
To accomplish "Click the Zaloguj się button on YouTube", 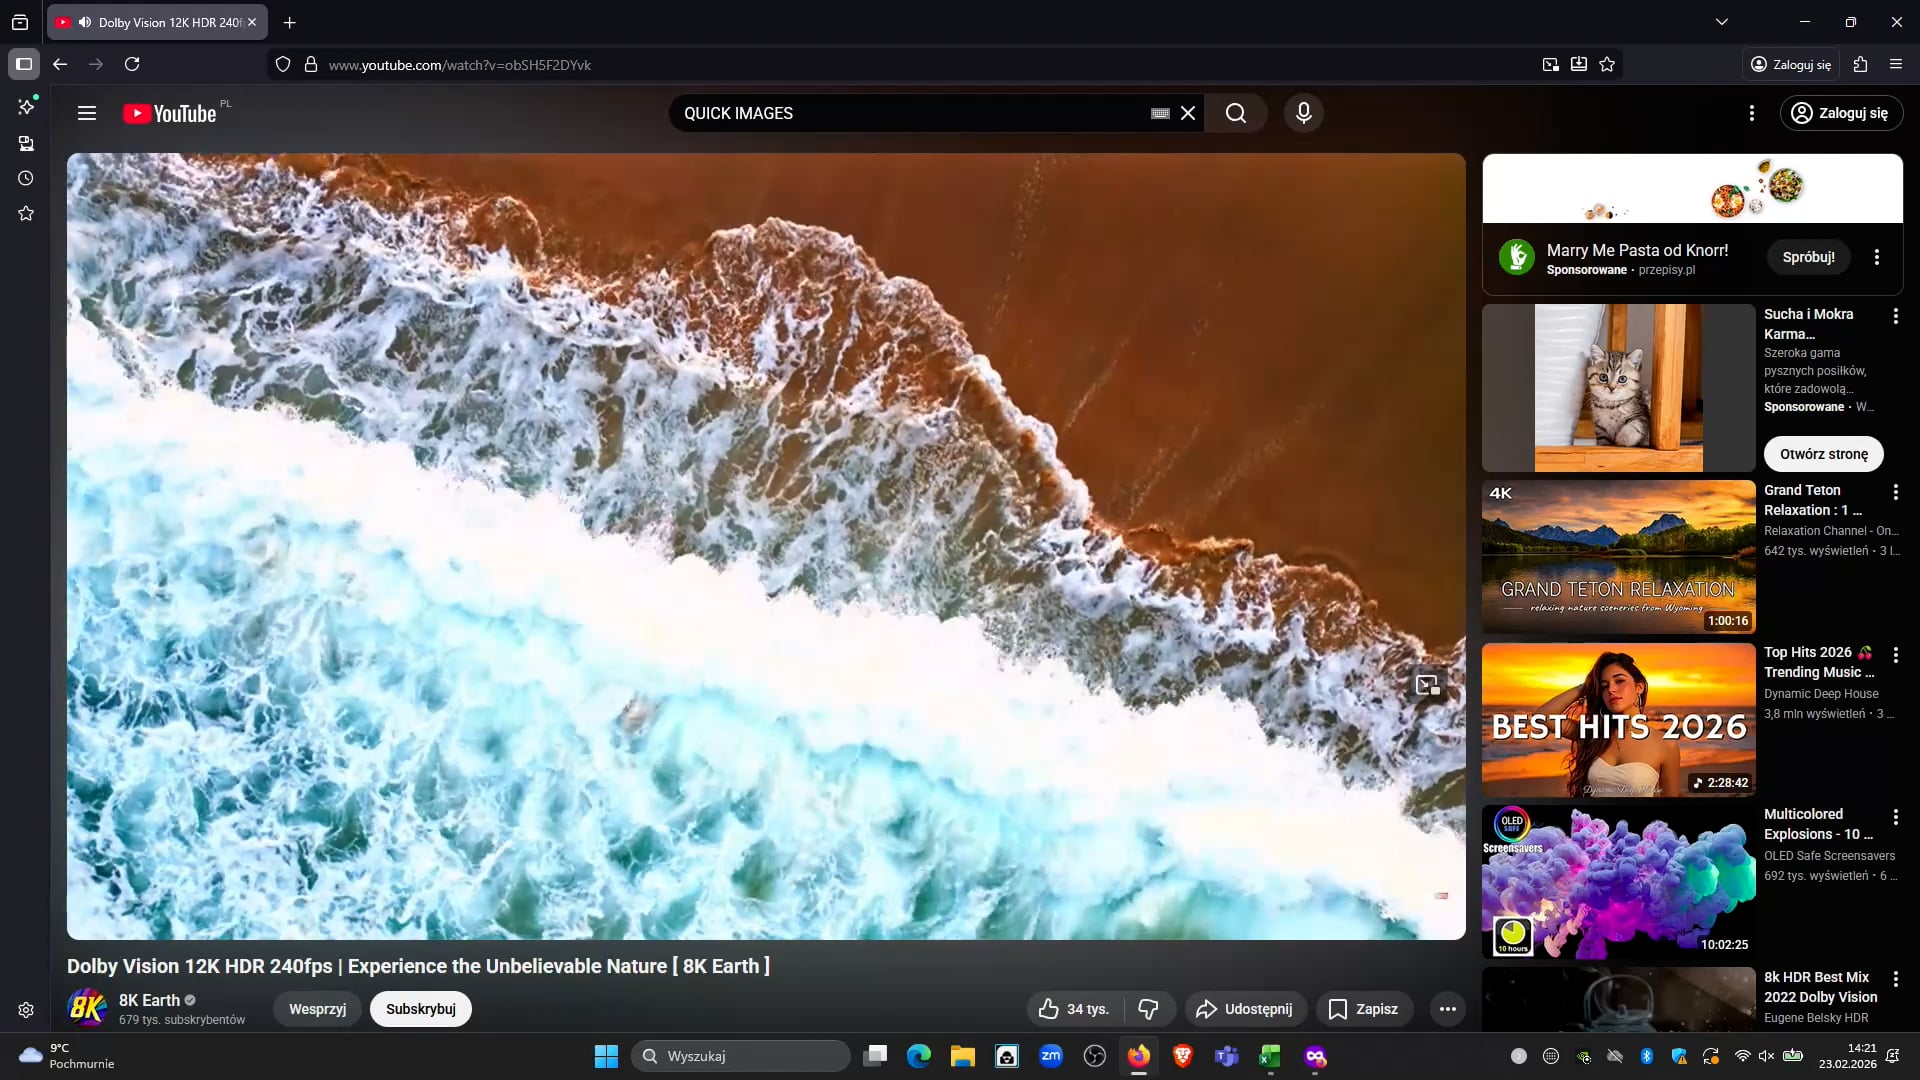I will click(x=1841, y=113).
